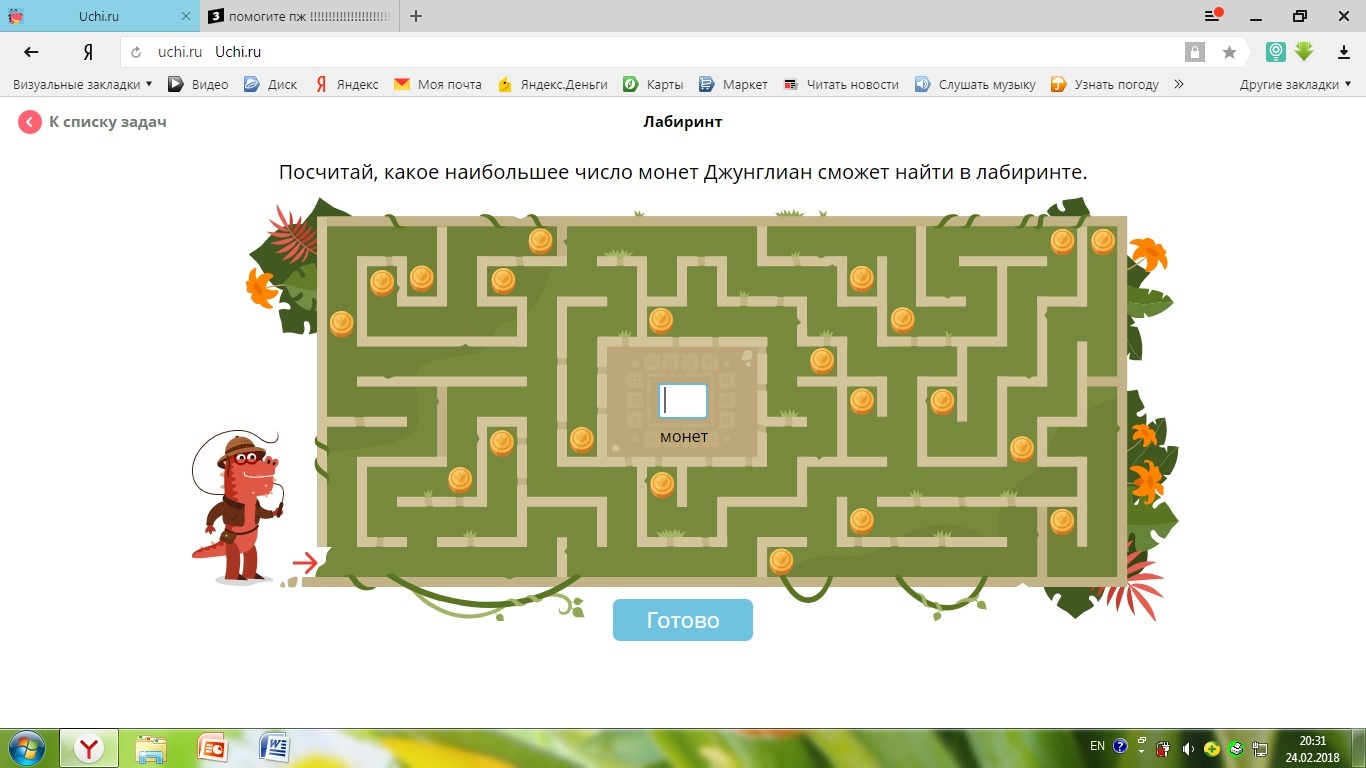Screen dimensions: 1366x768
Task: Open the Маркет bookmark
Action: (733, 85)
